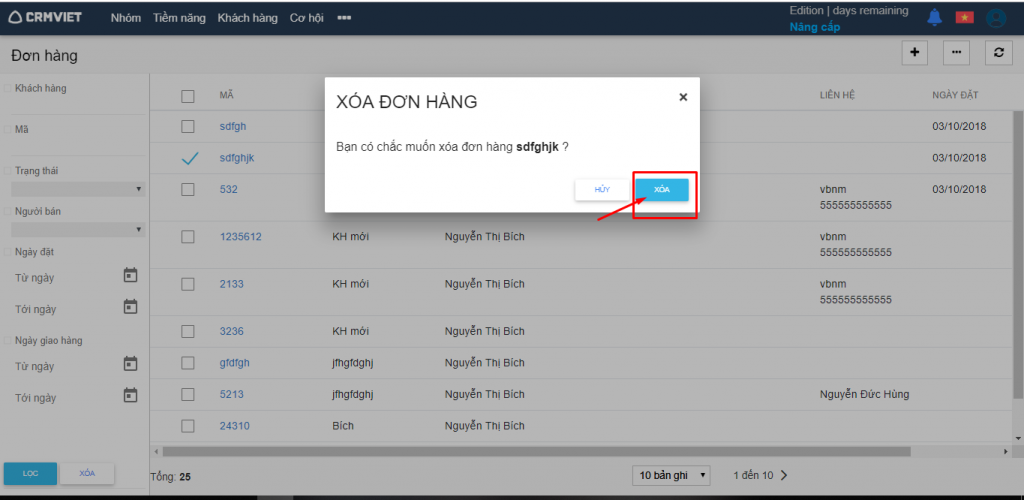
Task: Expand the Trạng thái dropdown
Action: pyautogui.click(x=76, y=189)
